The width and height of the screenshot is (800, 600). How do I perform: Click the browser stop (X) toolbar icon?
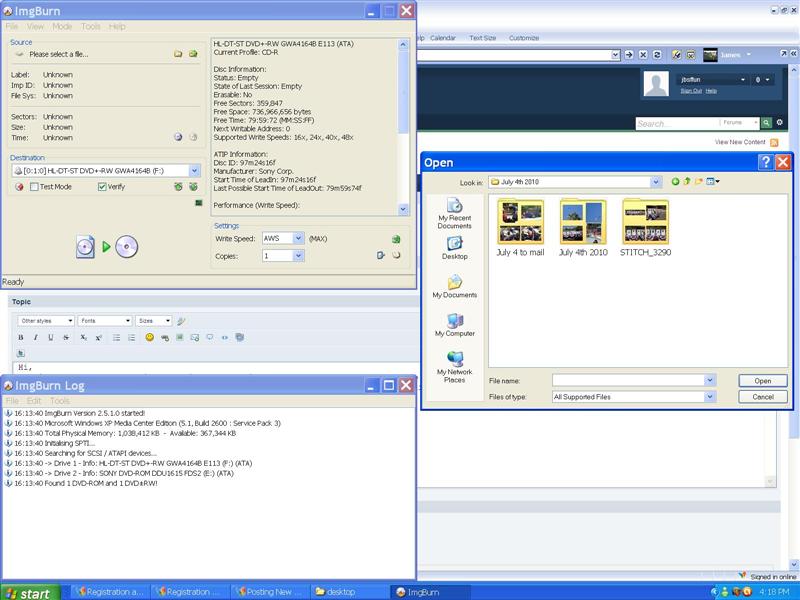click(x=643, y=55)
